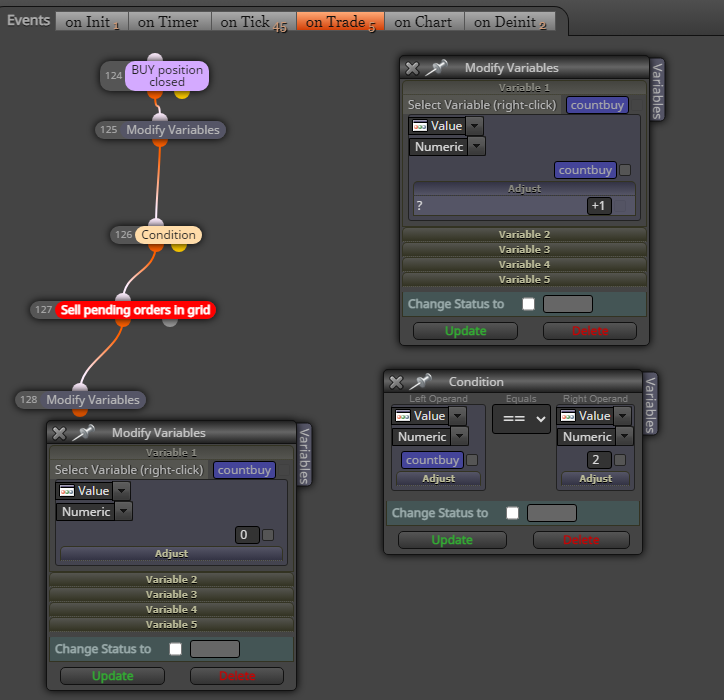Switch to the on Trade events tab
Screen dimensions: 724x700
click(340, 22)
